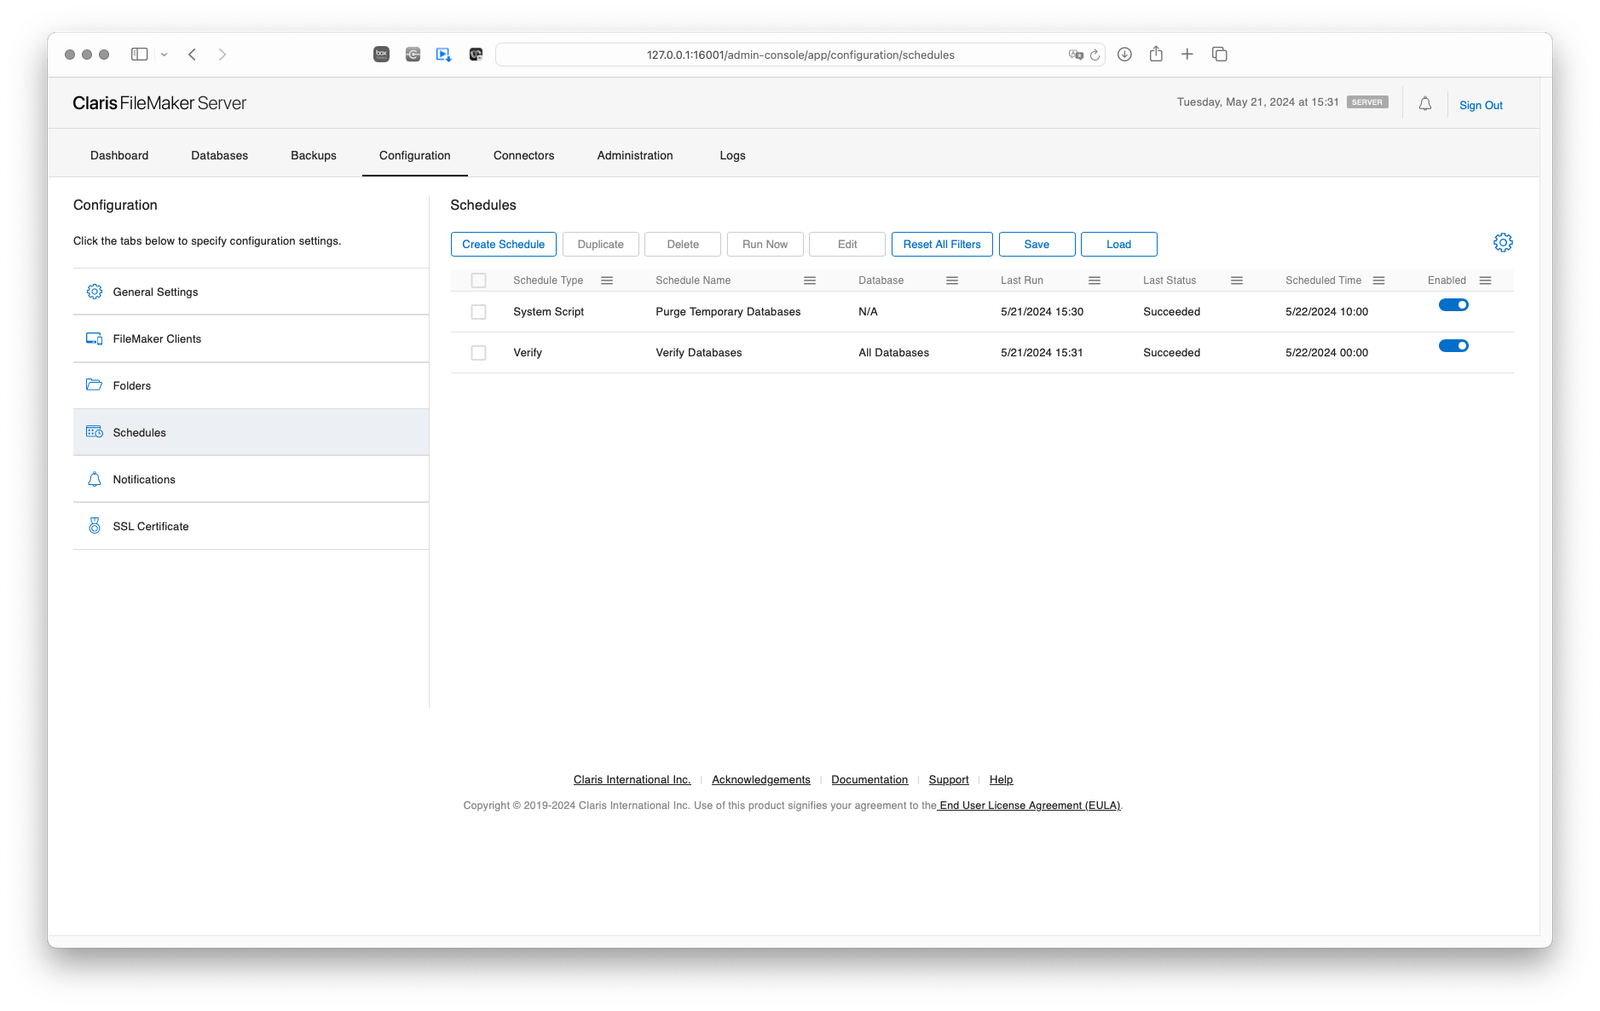Click the browser address bar
Viewport: 1600px width, 1011px height.
800,54
